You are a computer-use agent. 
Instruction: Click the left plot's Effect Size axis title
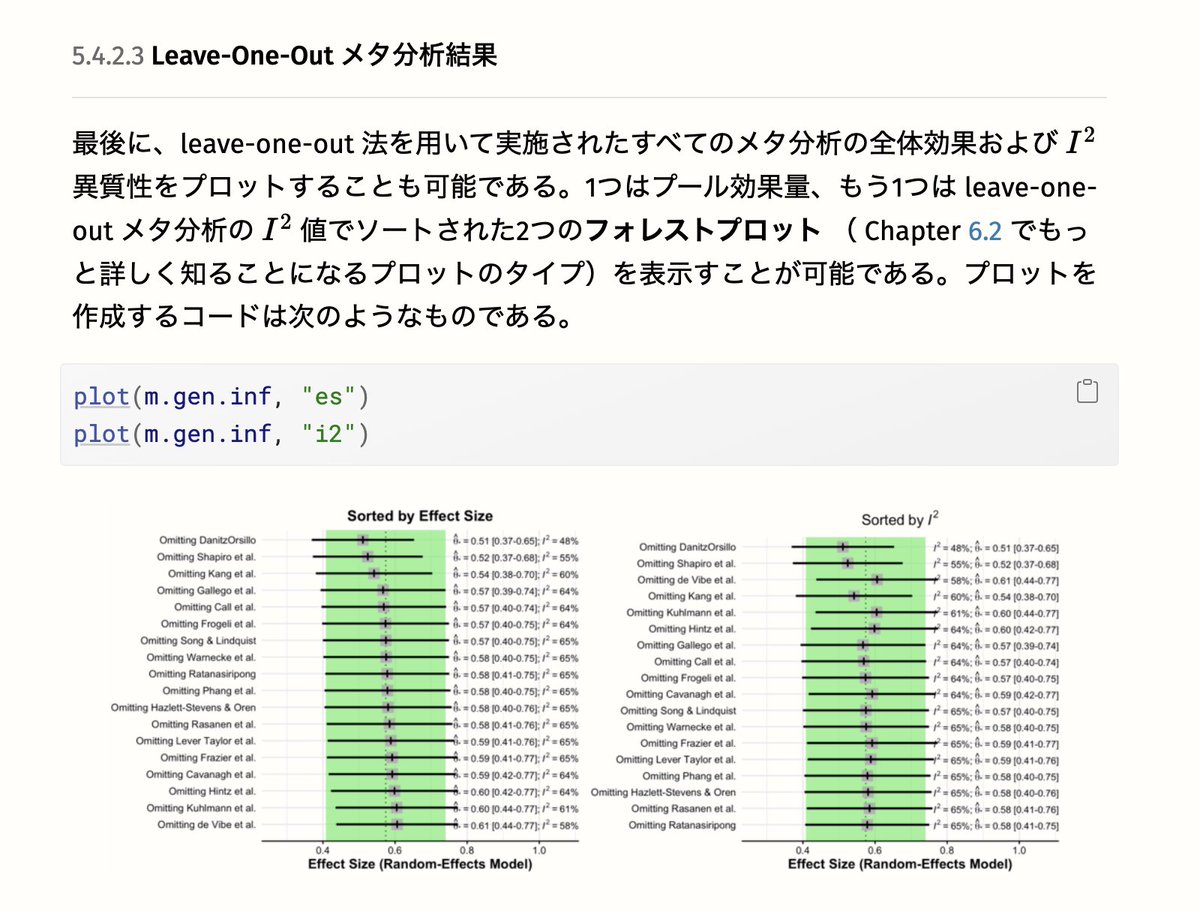420,863
